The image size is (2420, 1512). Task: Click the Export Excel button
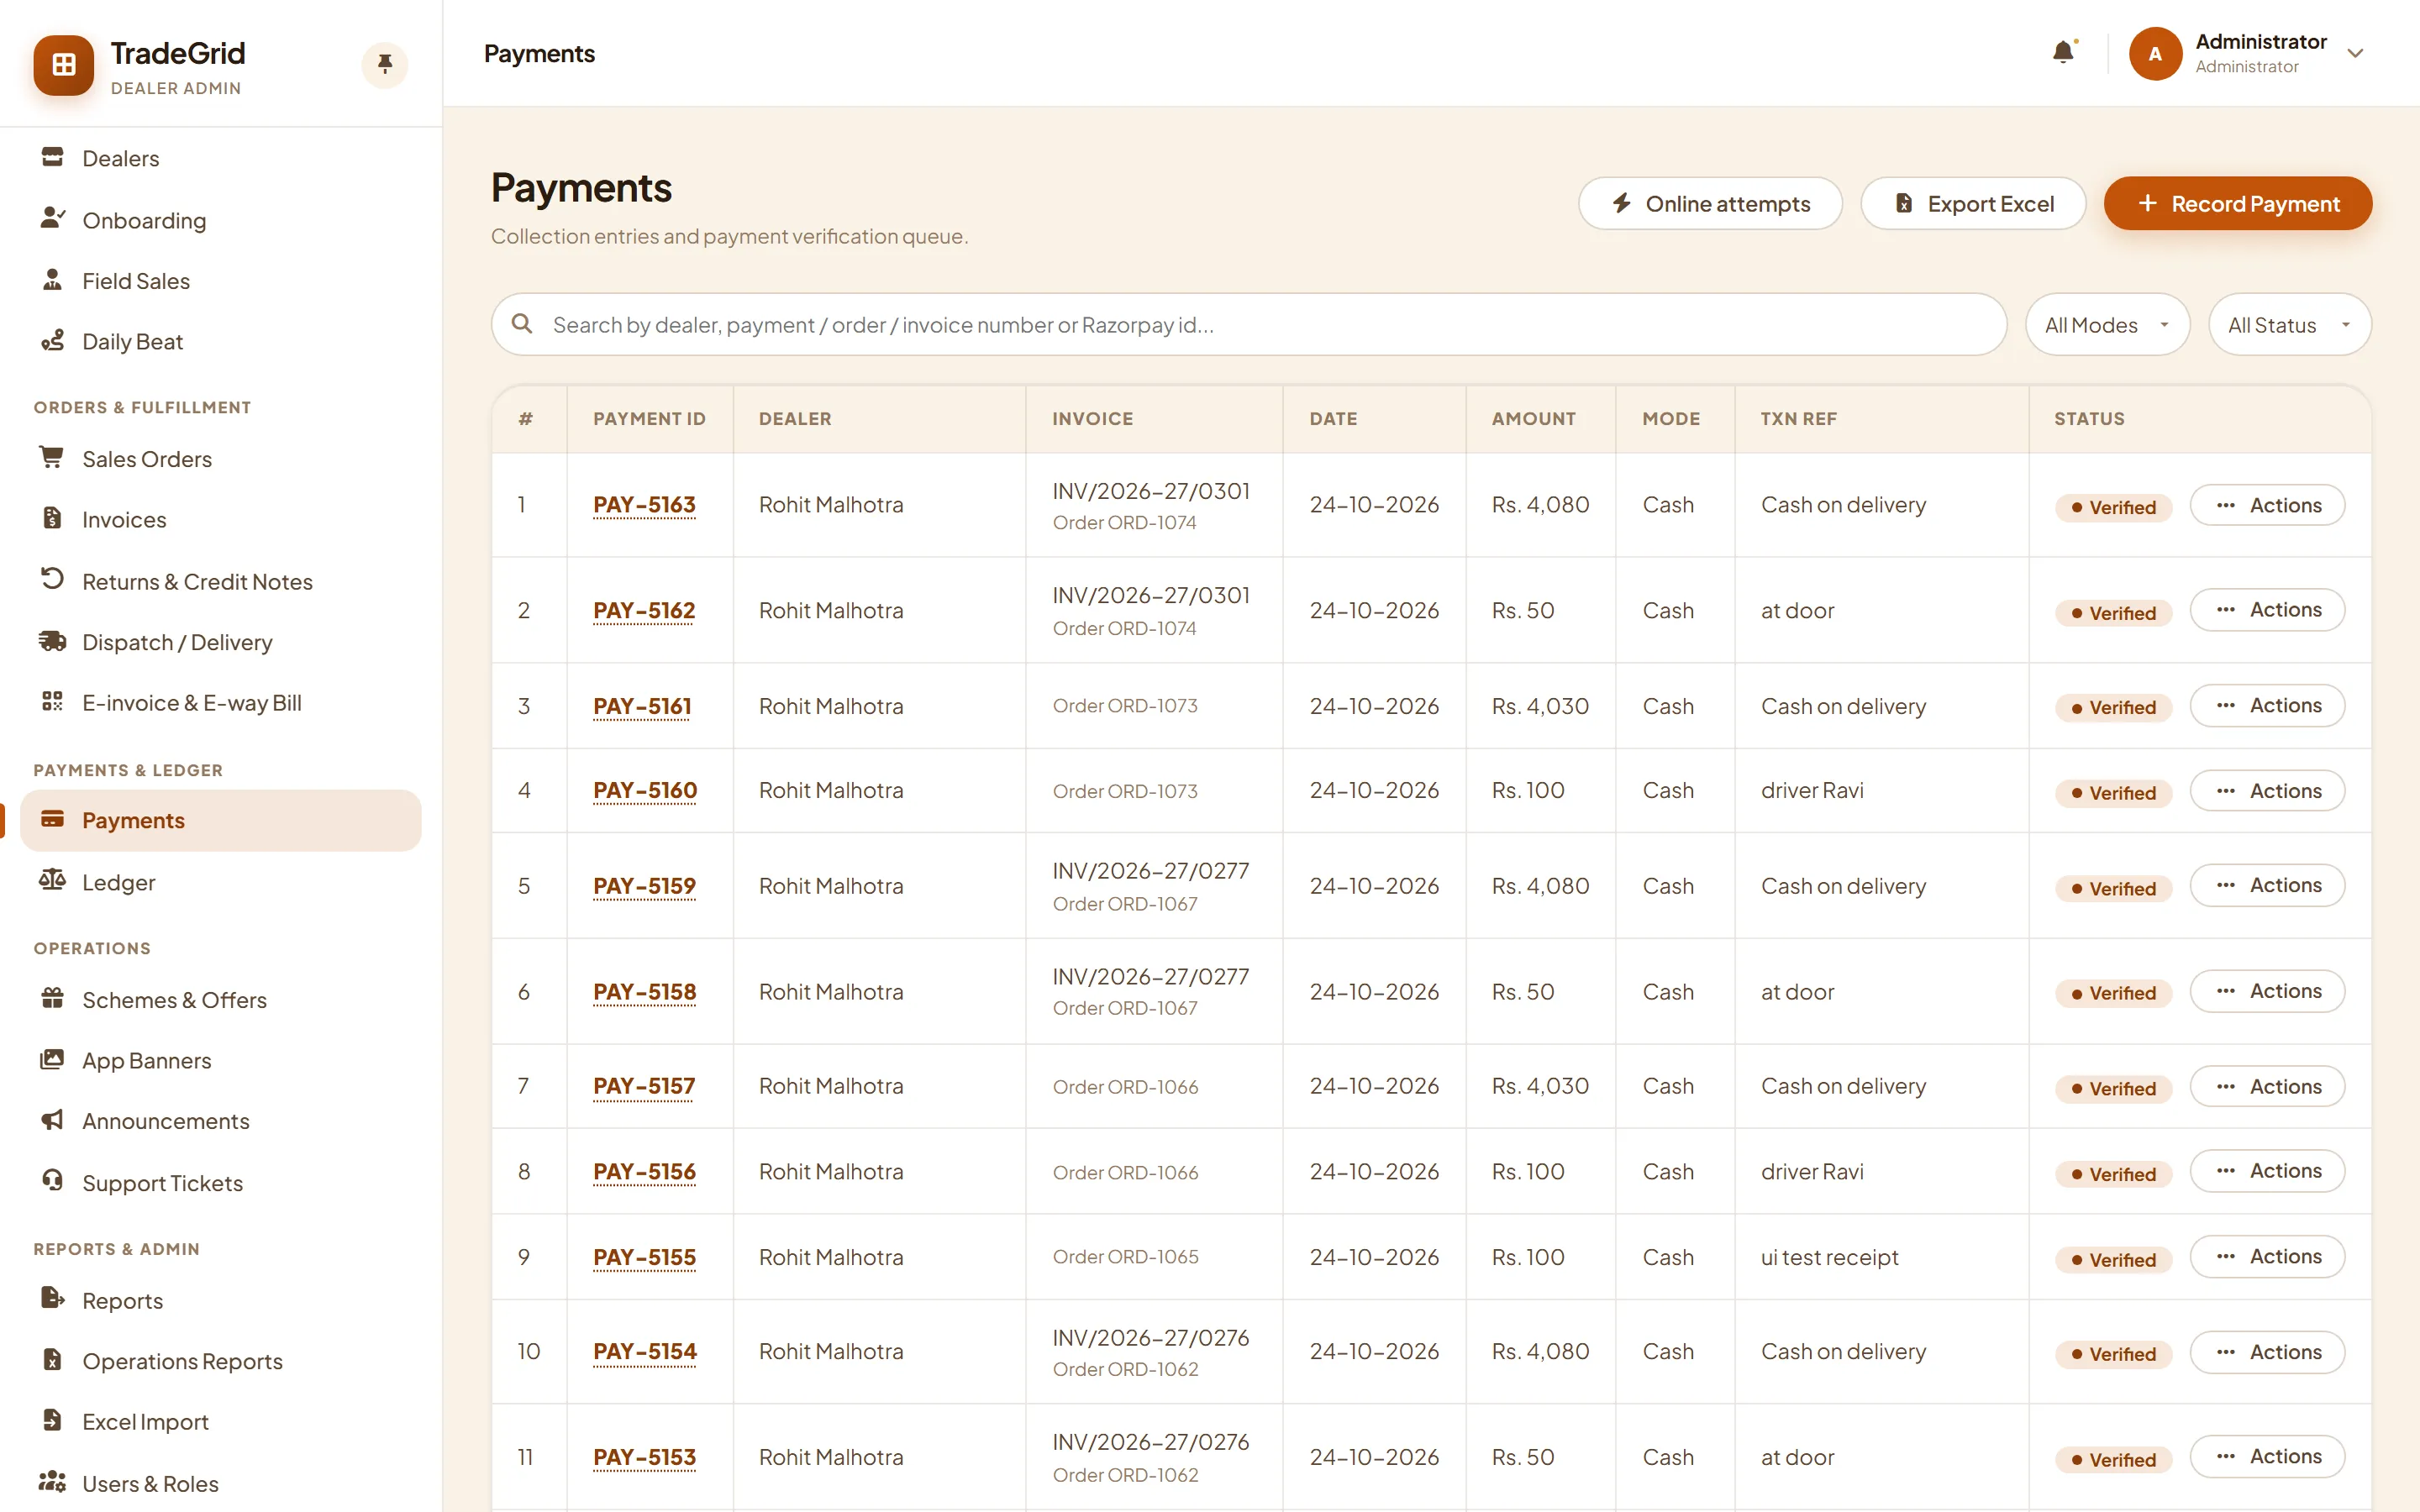[x=1973, y=204]
